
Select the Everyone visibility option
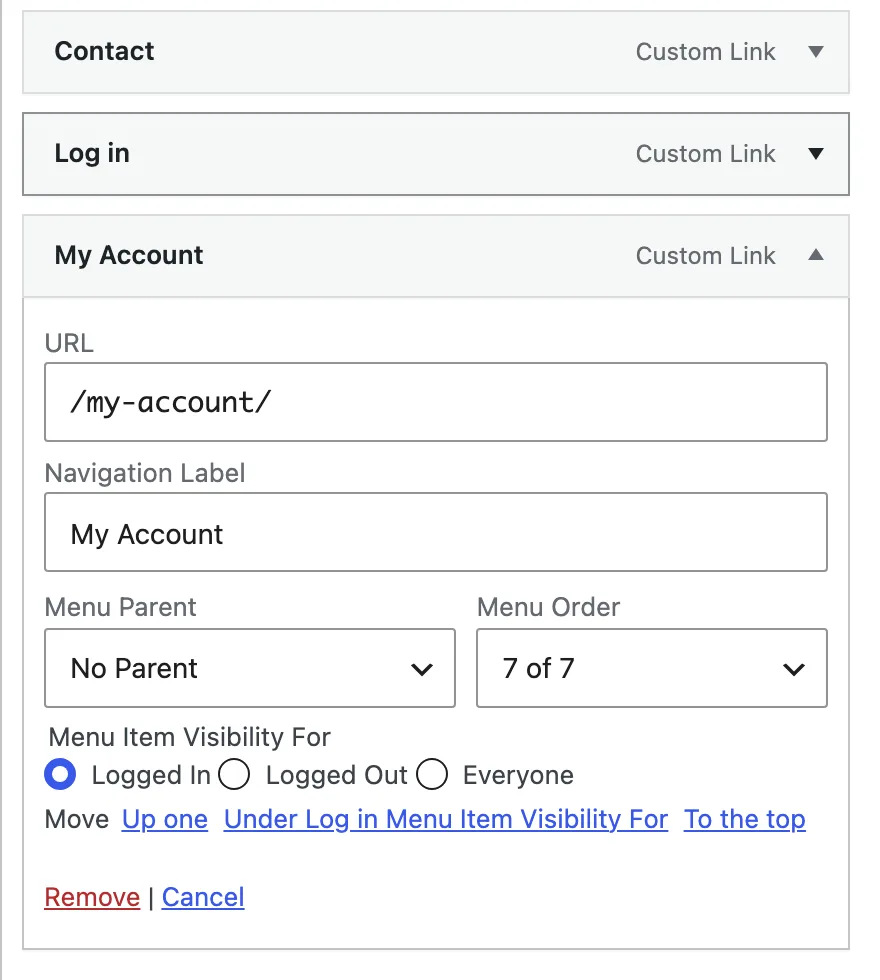[432, 774]
